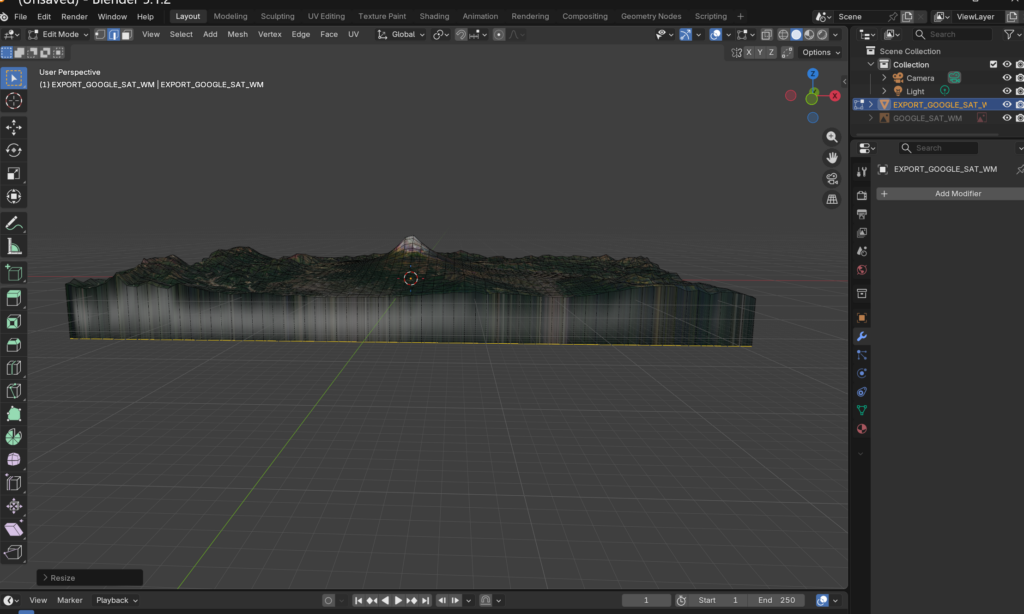The height and width of the screenshot is (614, 1024).
Task: Open the Options button in viewport header
Action: coord(821,52)
